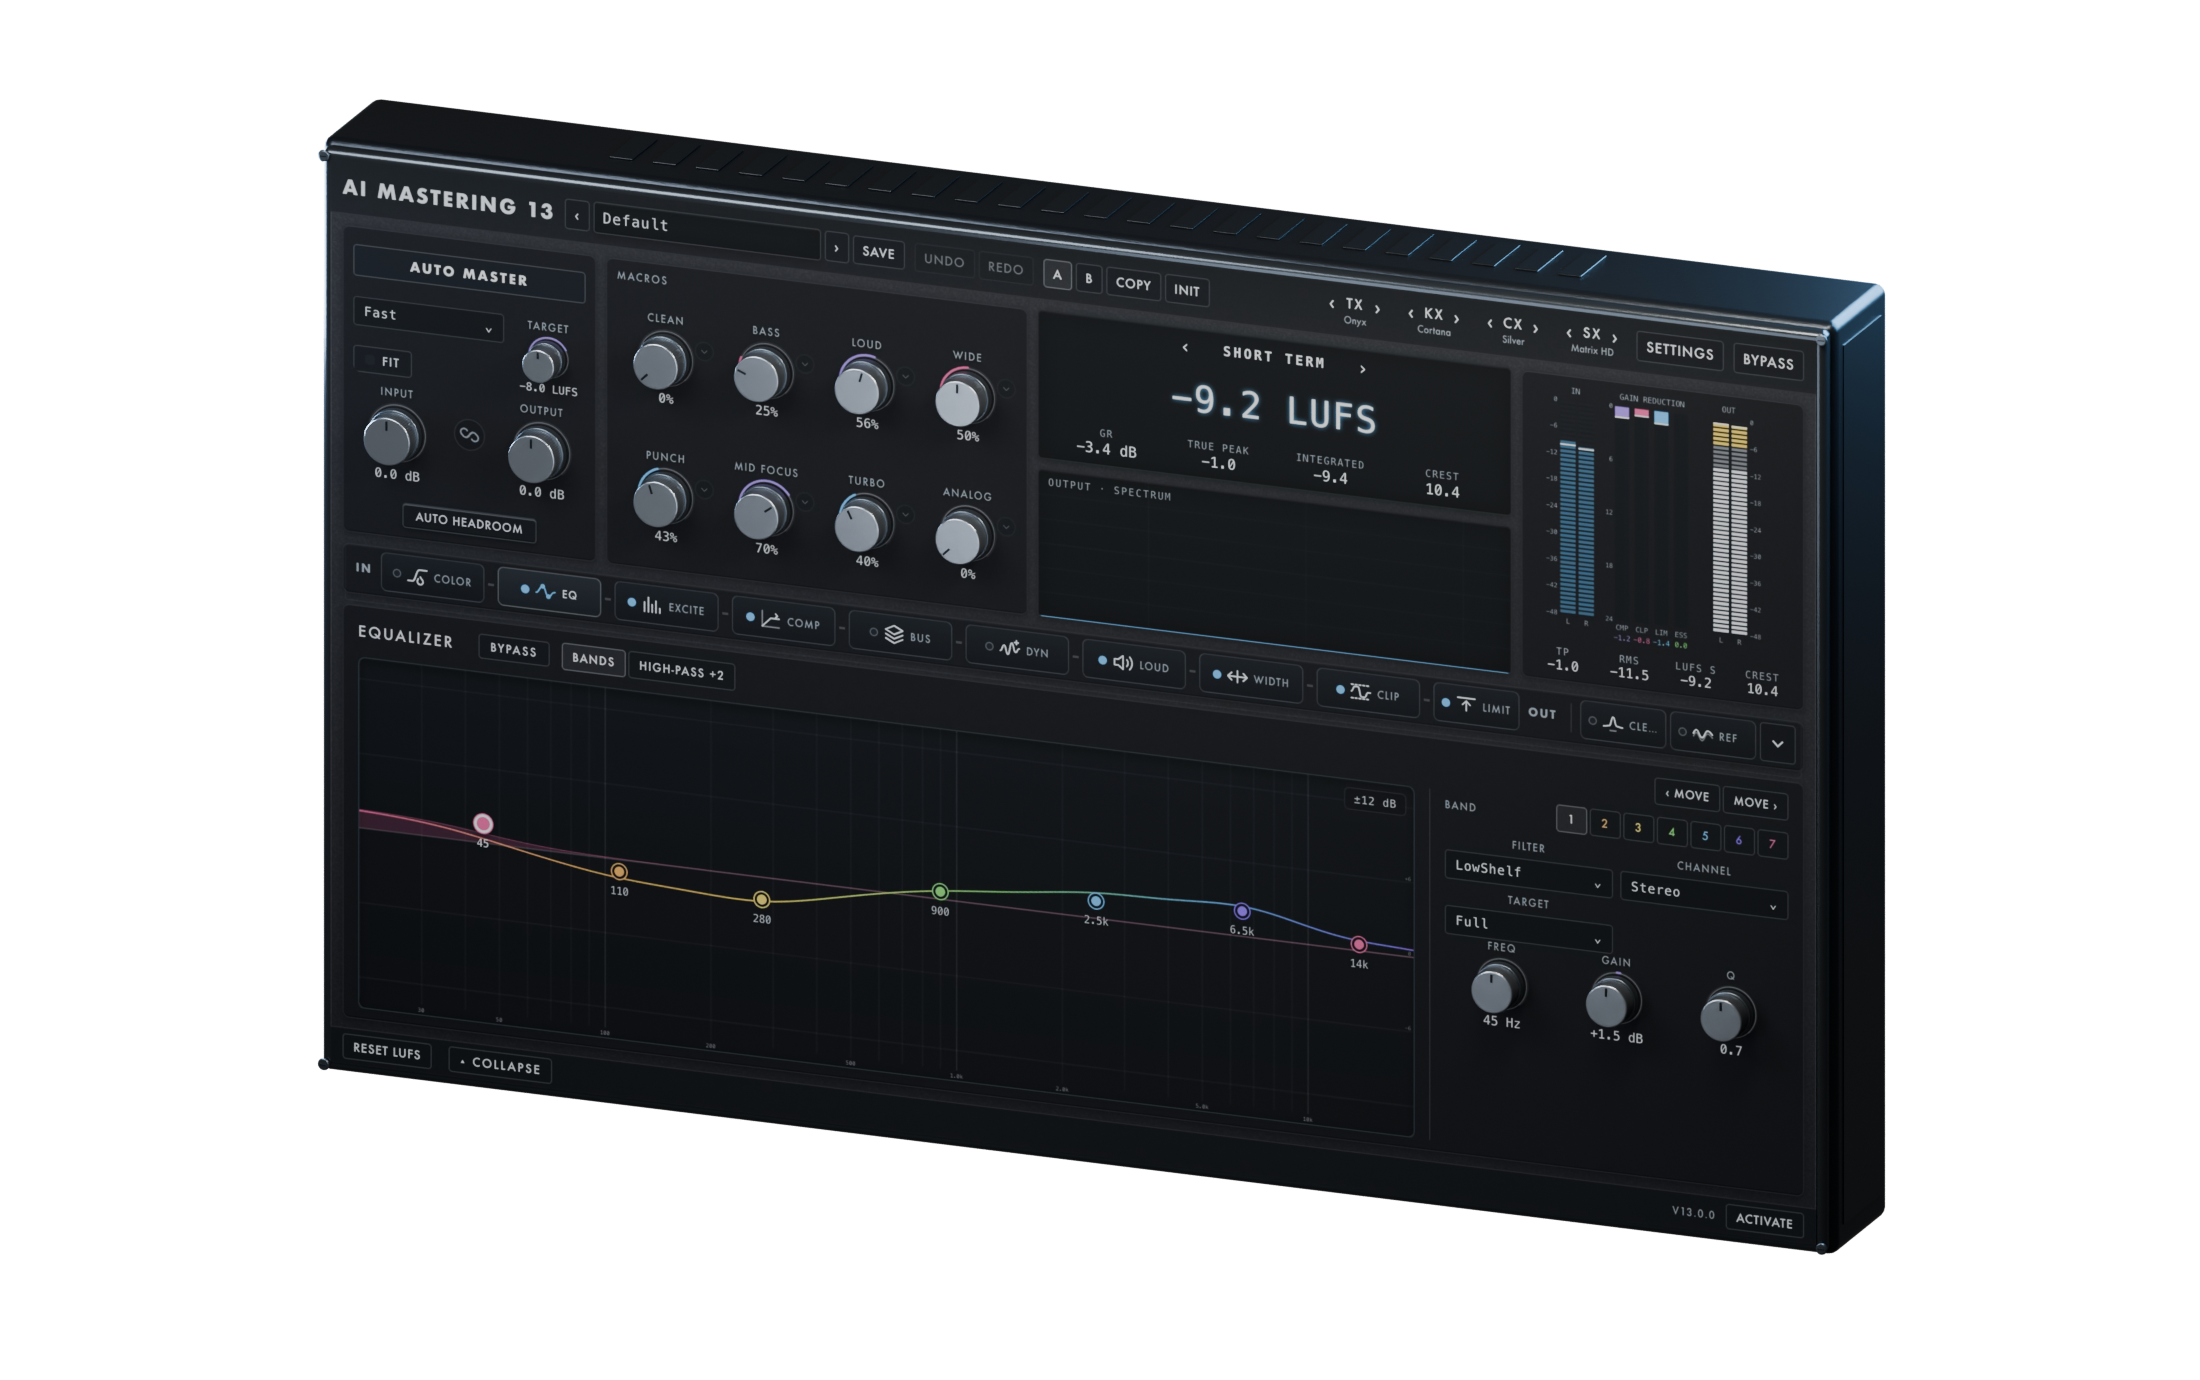Viewport: 2200px width, 1380px height.
Task: Switch to state B
Action: [1089, 279]
